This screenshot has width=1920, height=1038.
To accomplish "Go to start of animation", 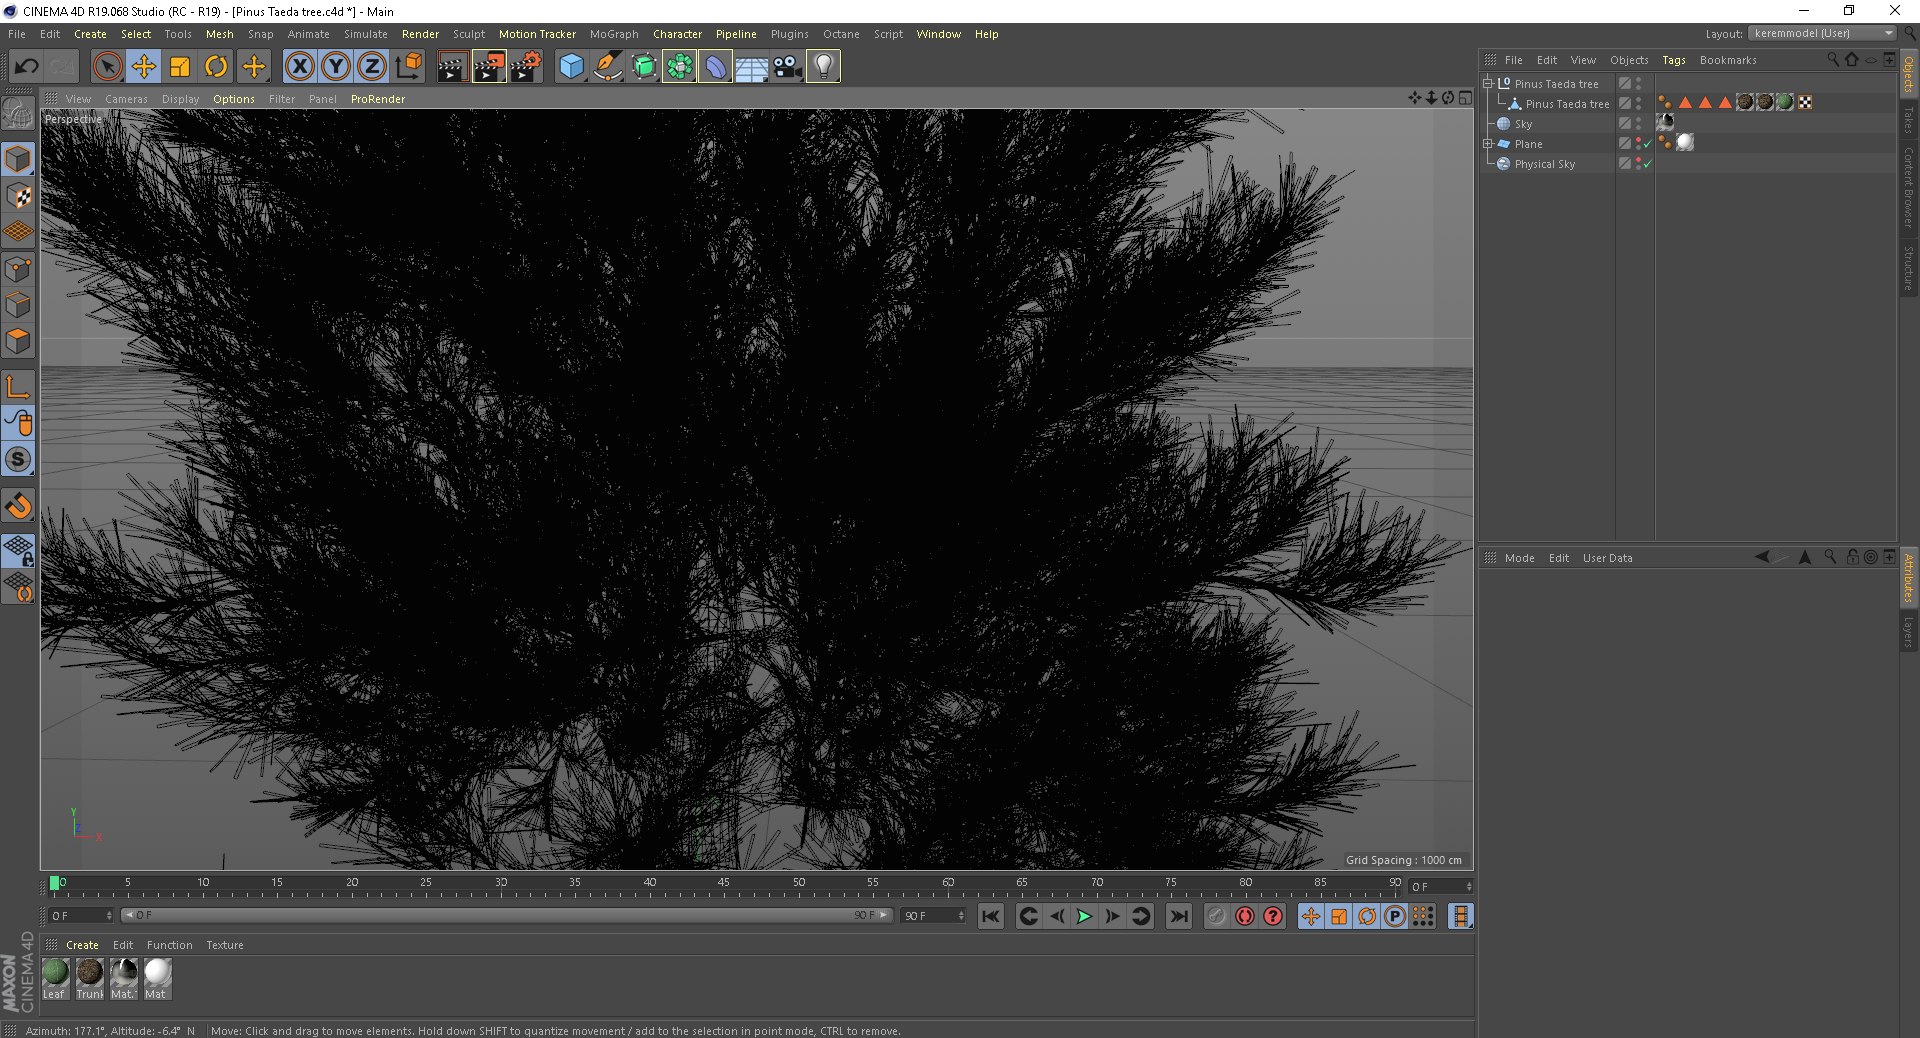I will [990, 916].
